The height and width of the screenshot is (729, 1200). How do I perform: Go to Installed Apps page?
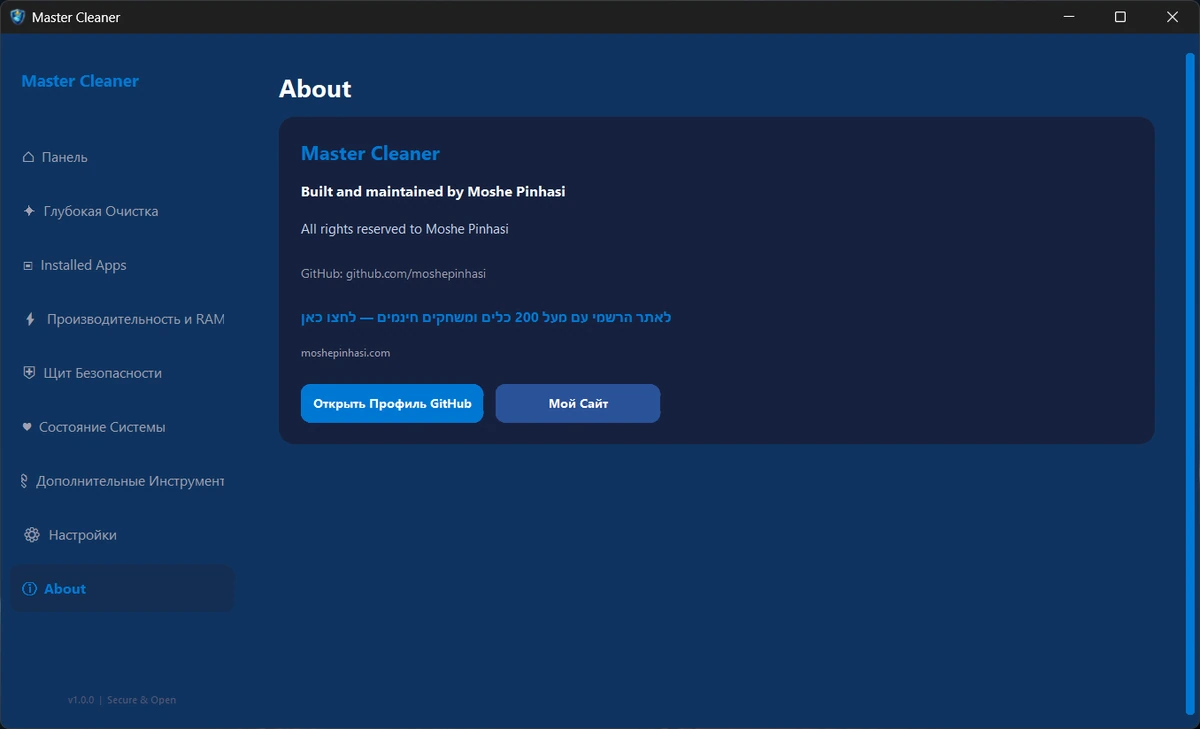pos(122,265)
